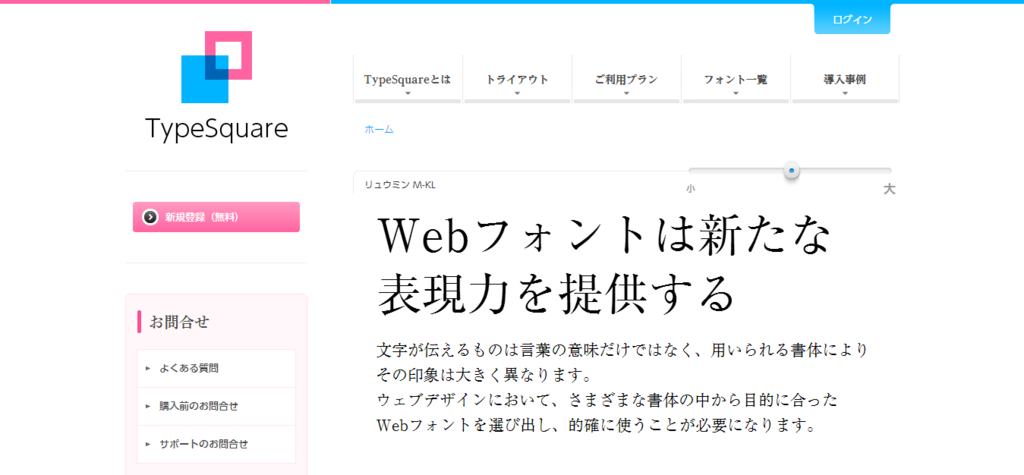Open the サポートのお問合せ link
Image resolution: width=1024 pixels, height=475 pixels.
216,444
